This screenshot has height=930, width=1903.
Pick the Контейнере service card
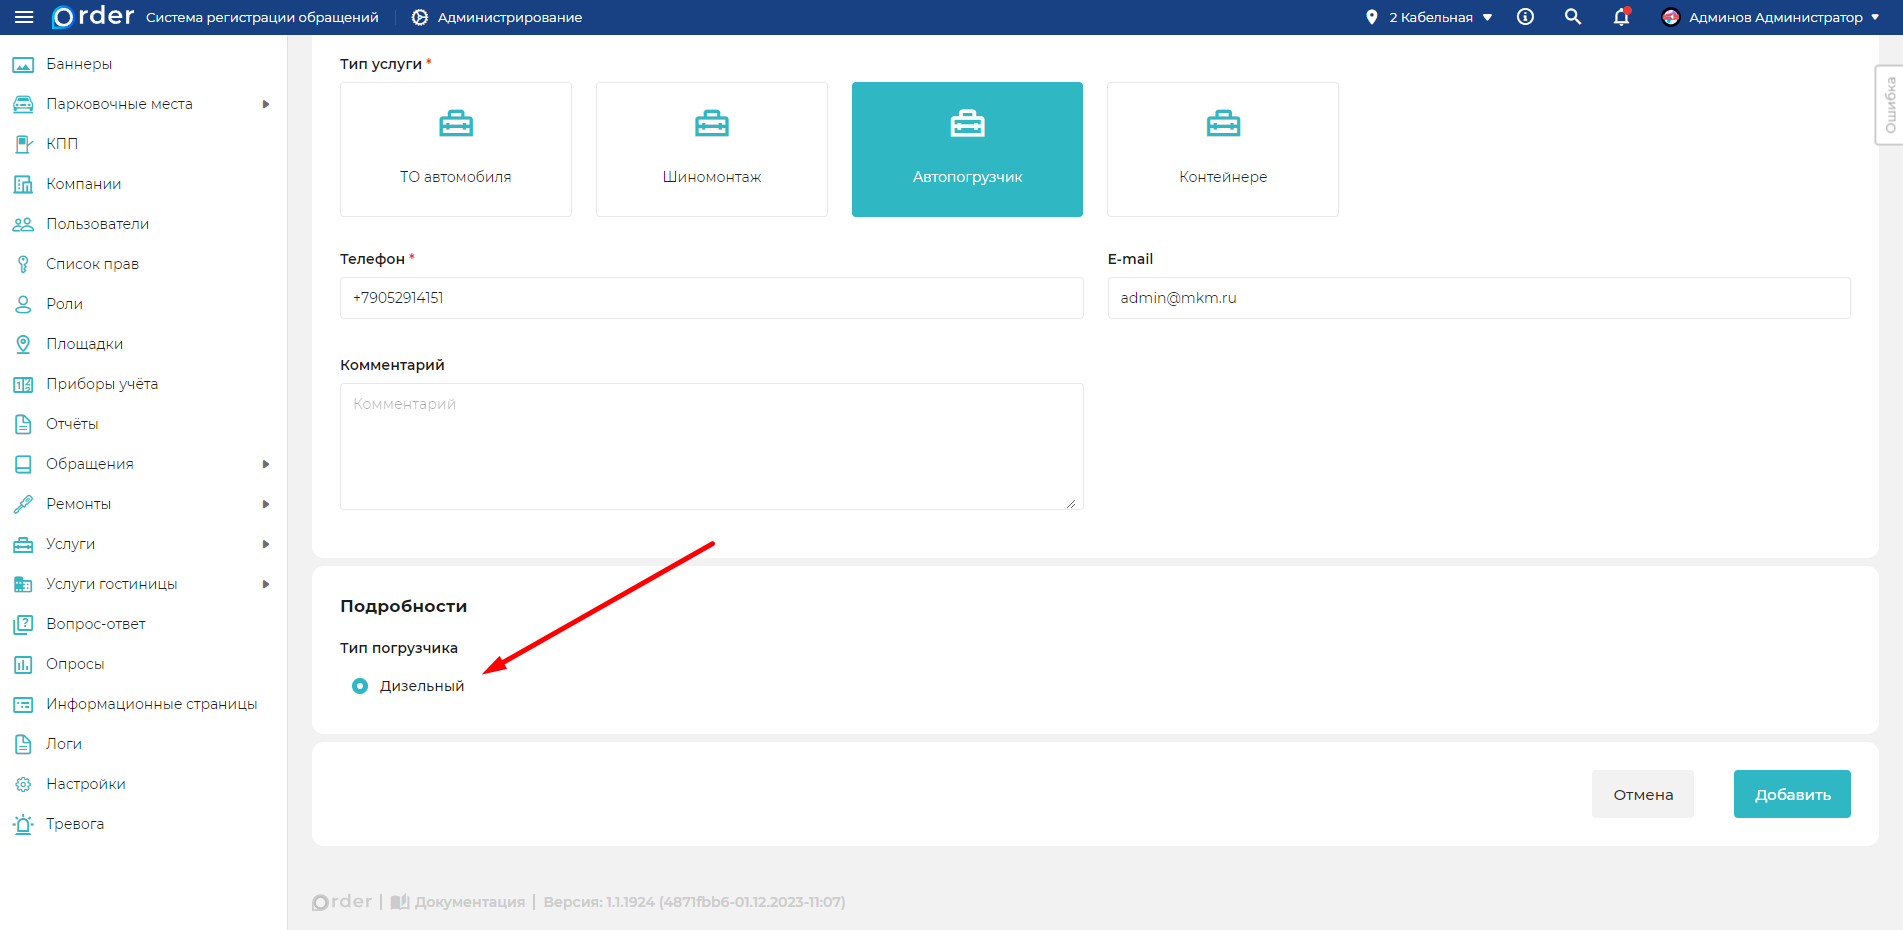click(x=1222, y=149)
